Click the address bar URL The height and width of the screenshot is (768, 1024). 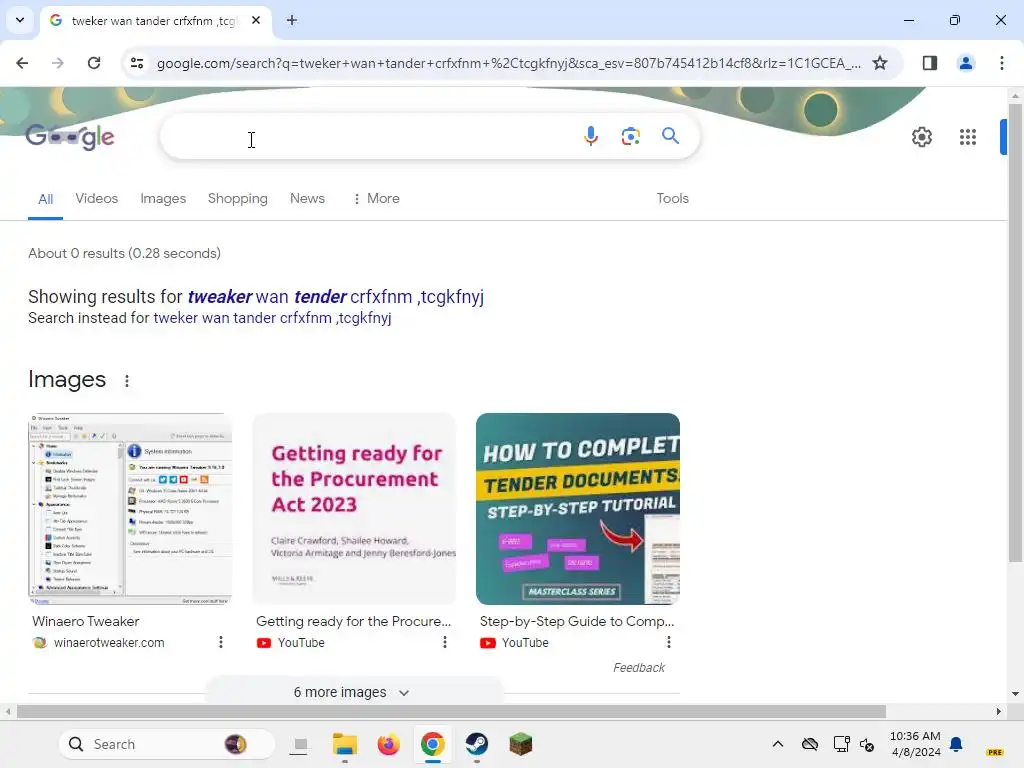click(x=509, y=63)
